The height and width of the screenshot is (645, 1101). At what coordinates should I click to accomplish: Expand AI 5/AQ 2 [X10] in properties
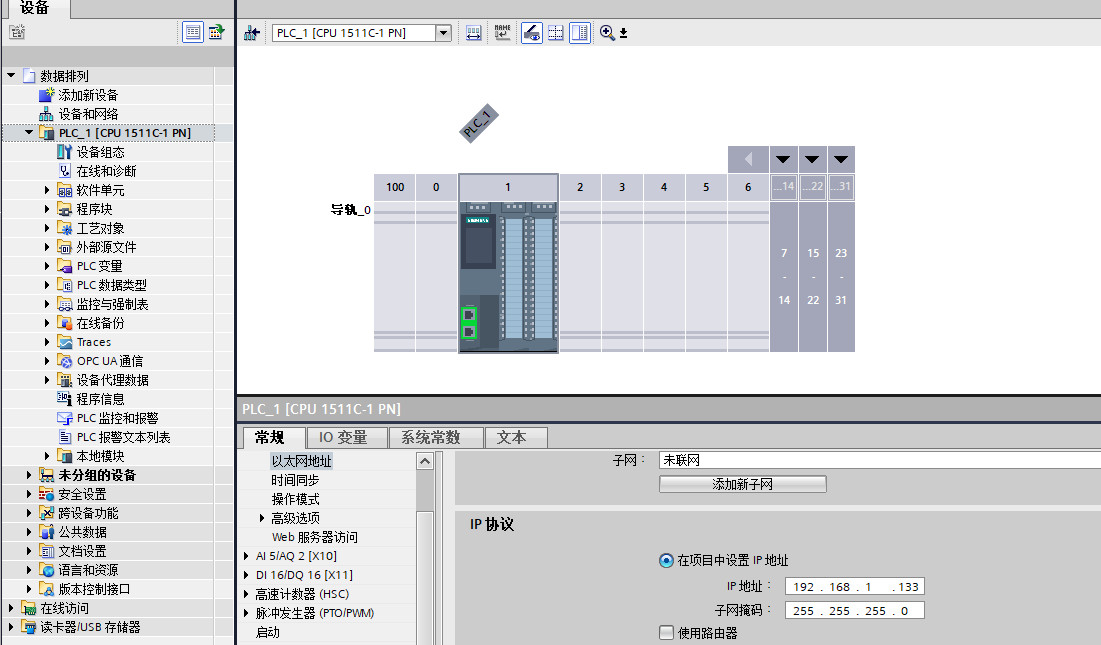click(246, 556)
